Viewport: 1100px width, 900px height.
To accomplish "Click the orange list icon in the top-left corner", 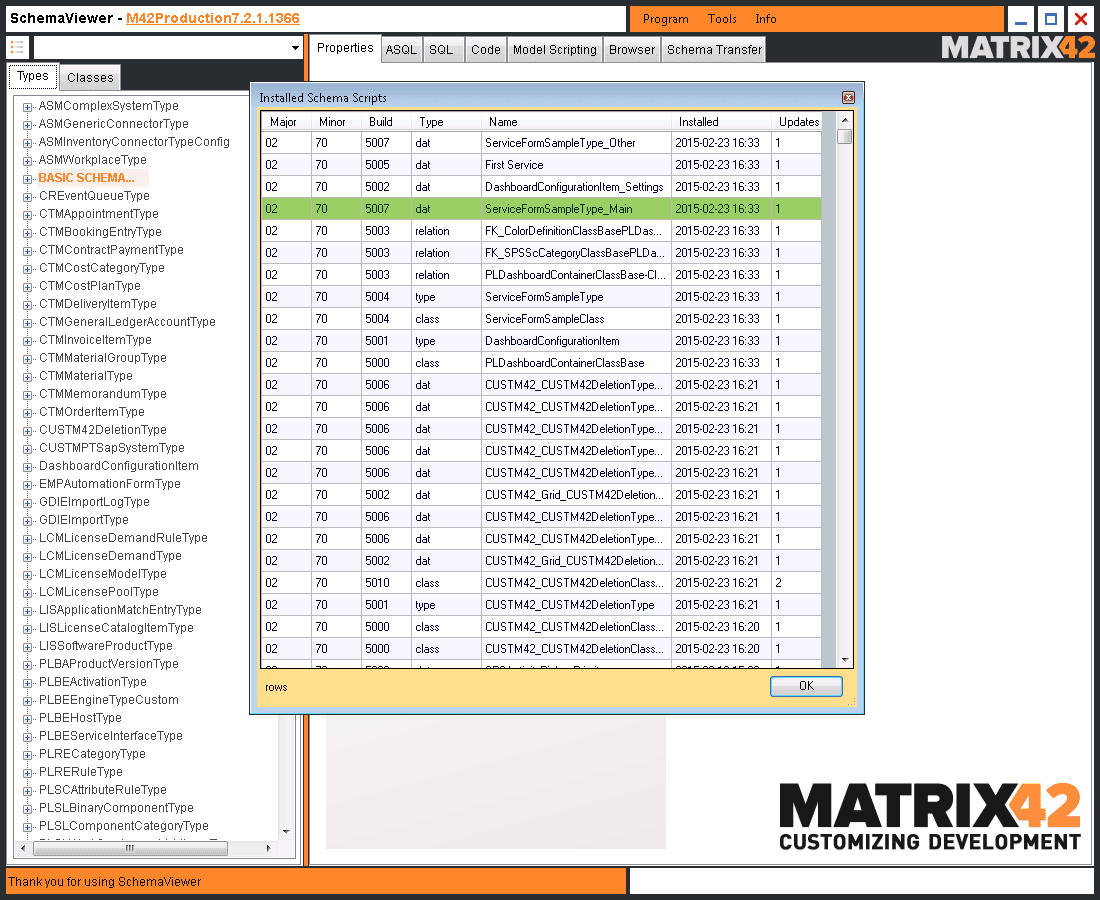I will click(16, 46).
